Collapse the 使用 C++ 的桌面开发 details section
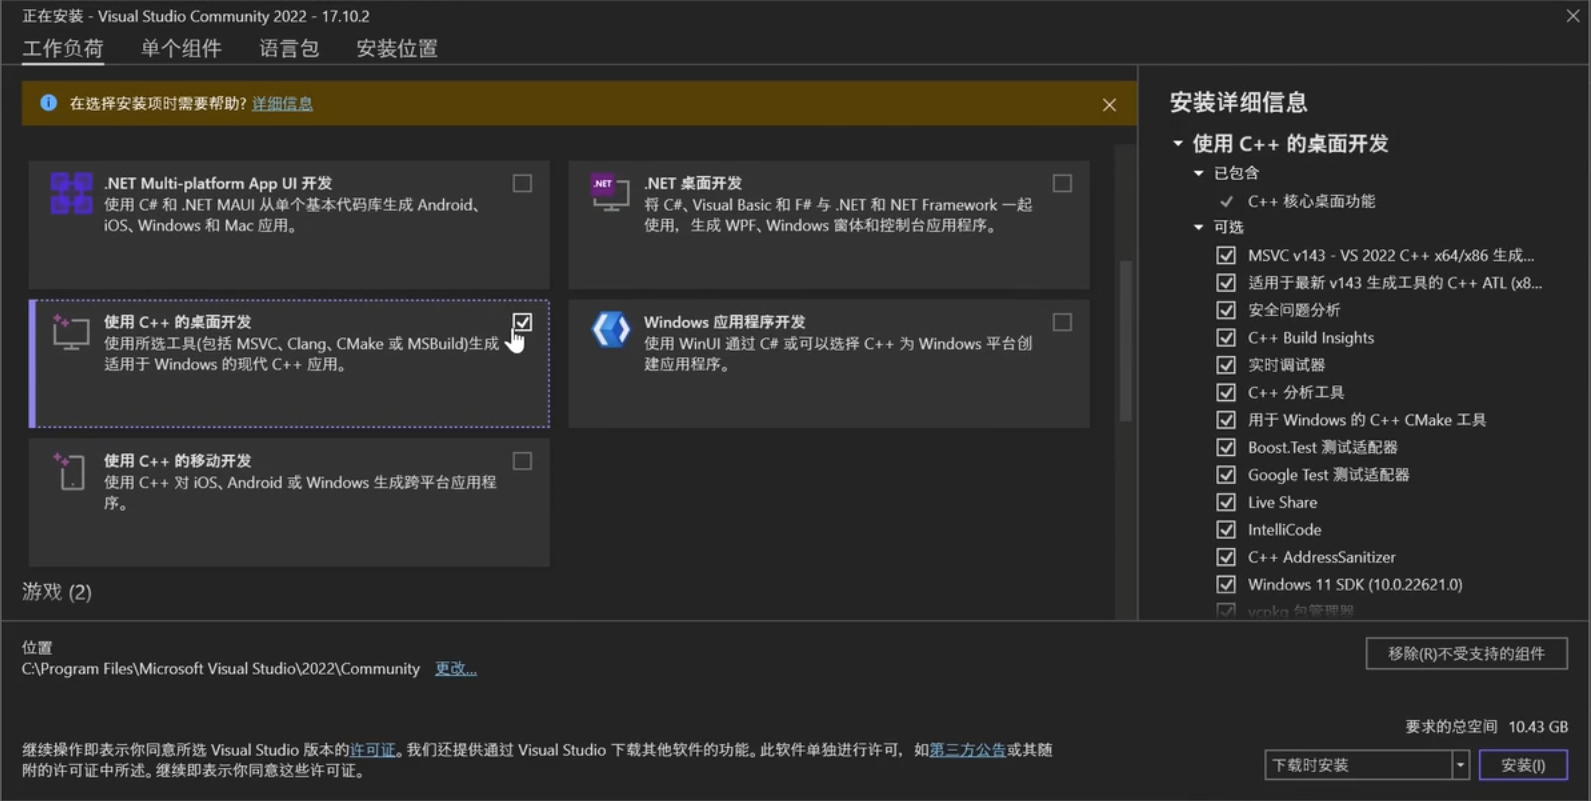This screenshot has height=801, width=1591. coord(1178,144)
